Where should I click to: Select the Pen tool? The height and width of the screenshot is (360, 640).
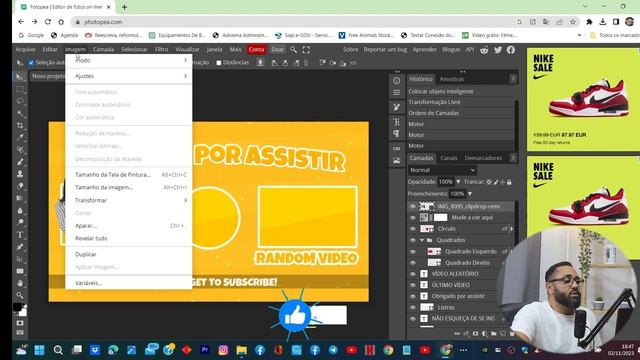(20, 247)
